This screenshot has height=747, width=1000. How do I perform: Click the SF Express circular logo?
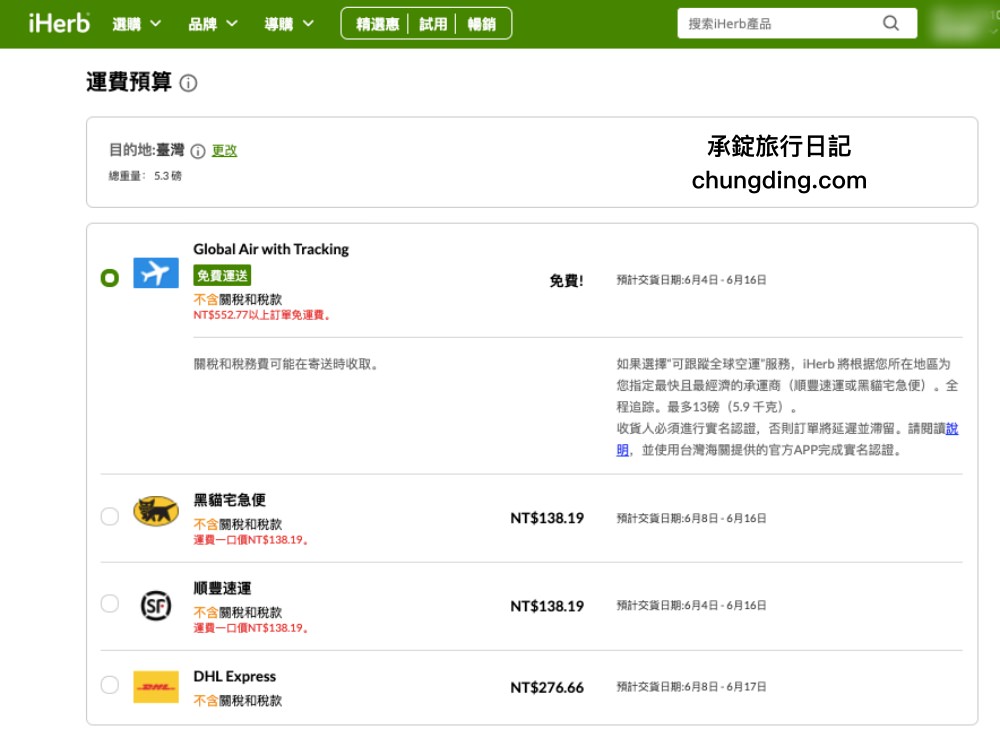(x=156, y=603)
